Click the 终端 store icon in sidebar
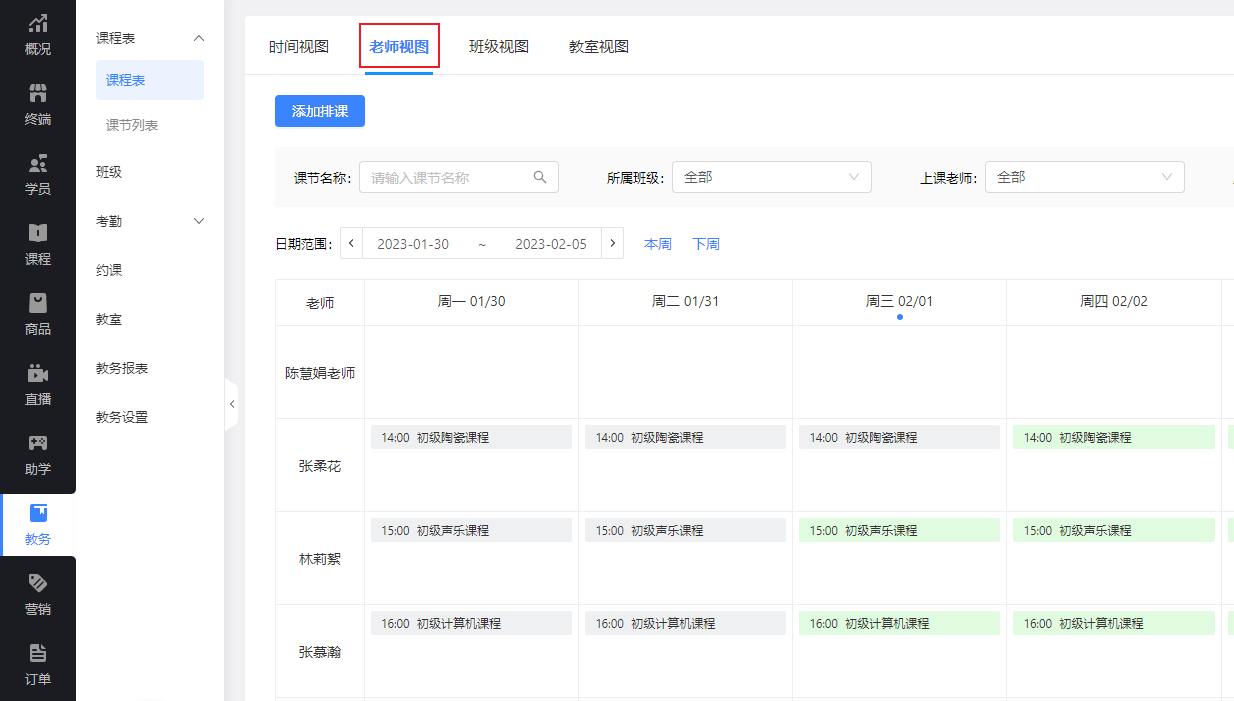 [38, 94]
